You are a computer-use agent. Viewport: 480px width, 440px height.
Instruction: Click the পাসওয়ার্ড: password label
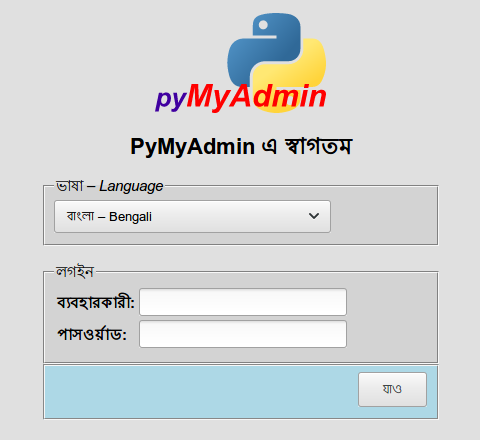(92, 334)
